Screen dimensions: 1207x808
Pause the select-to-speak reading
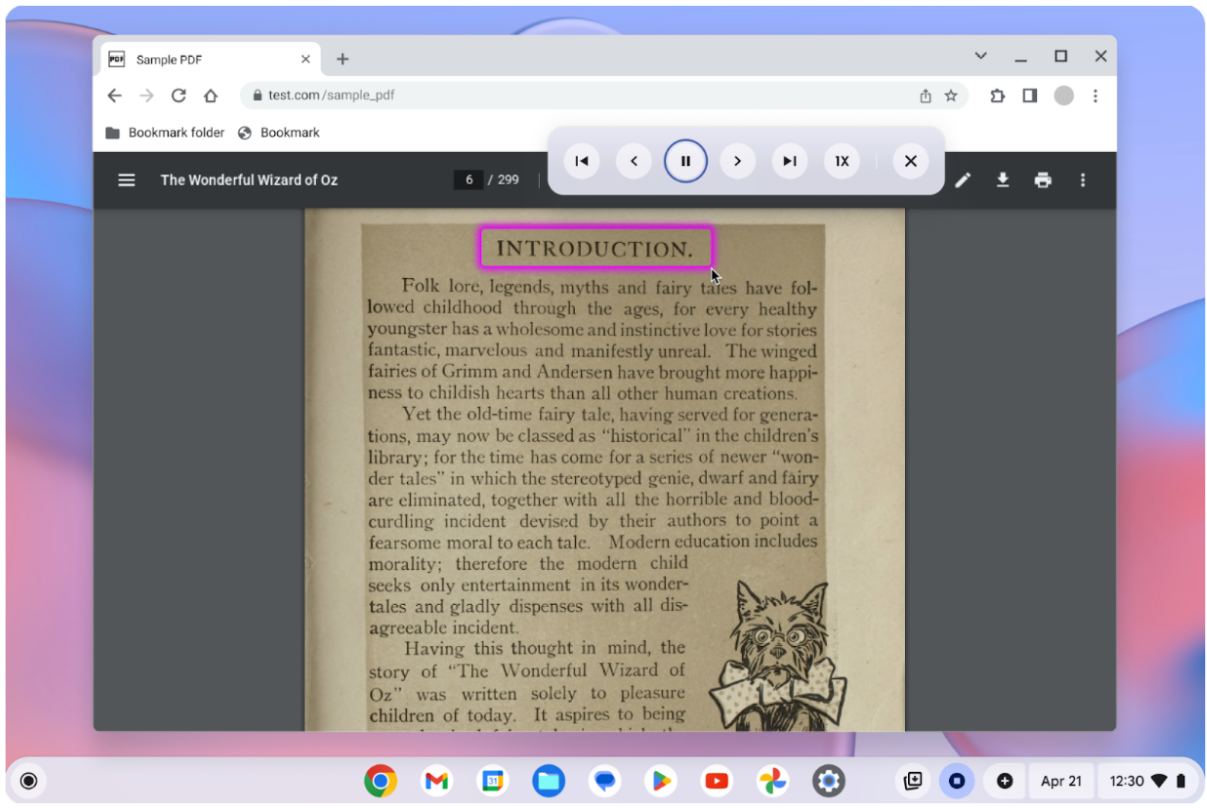click(x=686, y=161)
